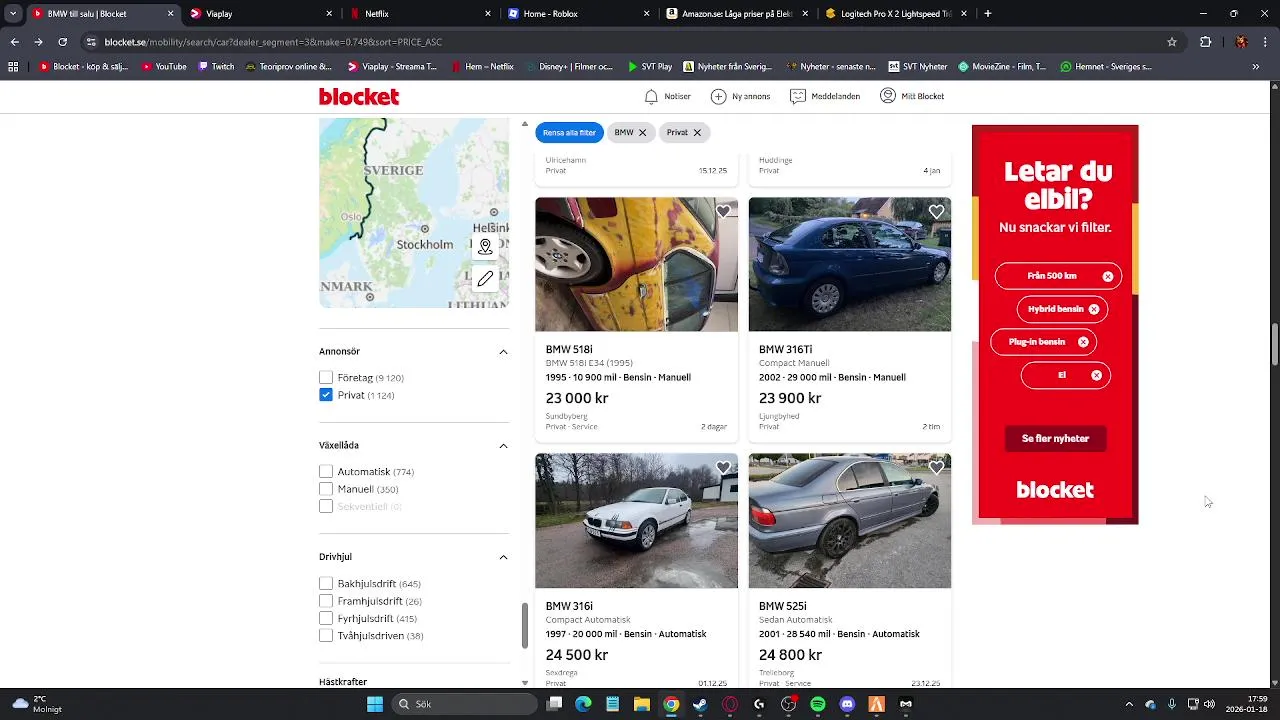Favorite the BMW 316i listing heart
Image resolution: width=1280 pixels, height=720 pixels.
click(723, 468)
